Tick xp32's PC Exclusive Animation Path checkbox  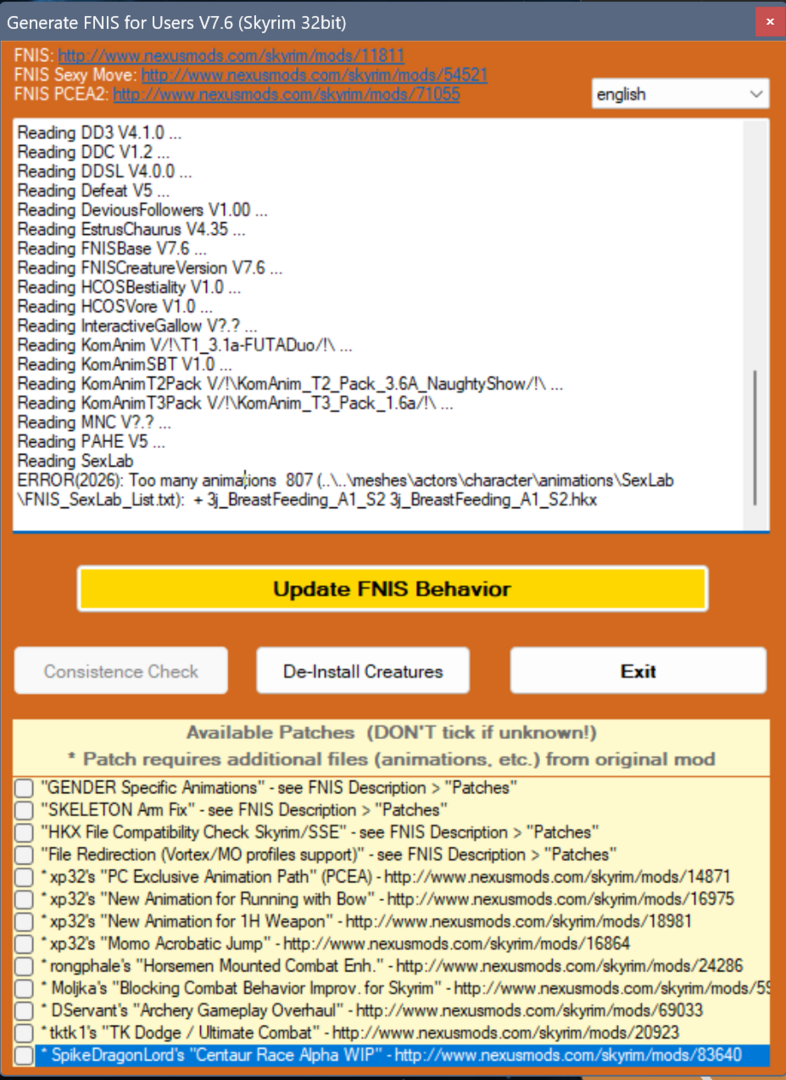click(24, 877)
